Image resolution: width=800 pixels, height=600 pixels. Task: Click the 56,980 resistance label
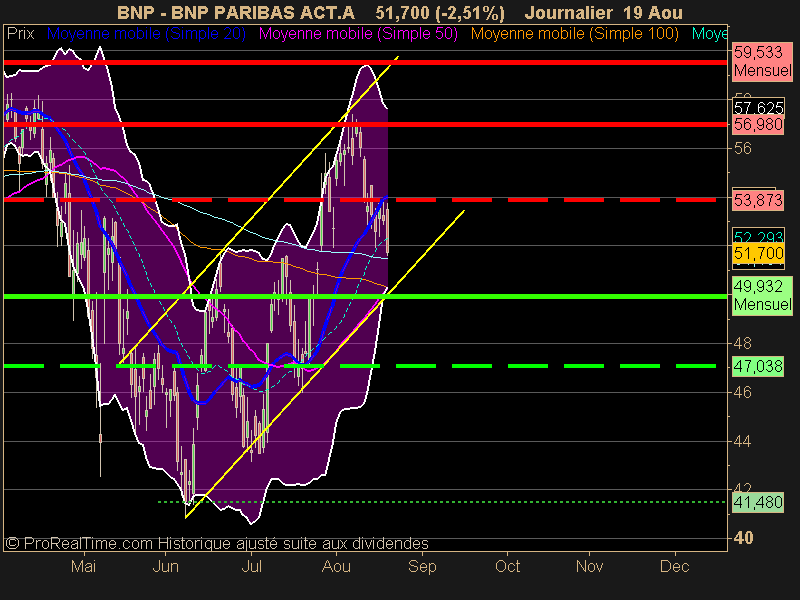coord(758,124)
